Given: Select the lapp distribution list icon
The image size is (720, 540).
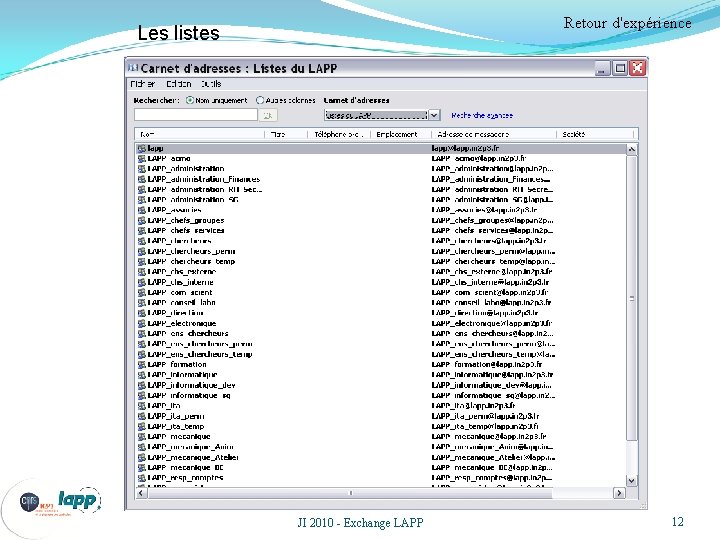Looking at the screenshot, I should (142, 148).
